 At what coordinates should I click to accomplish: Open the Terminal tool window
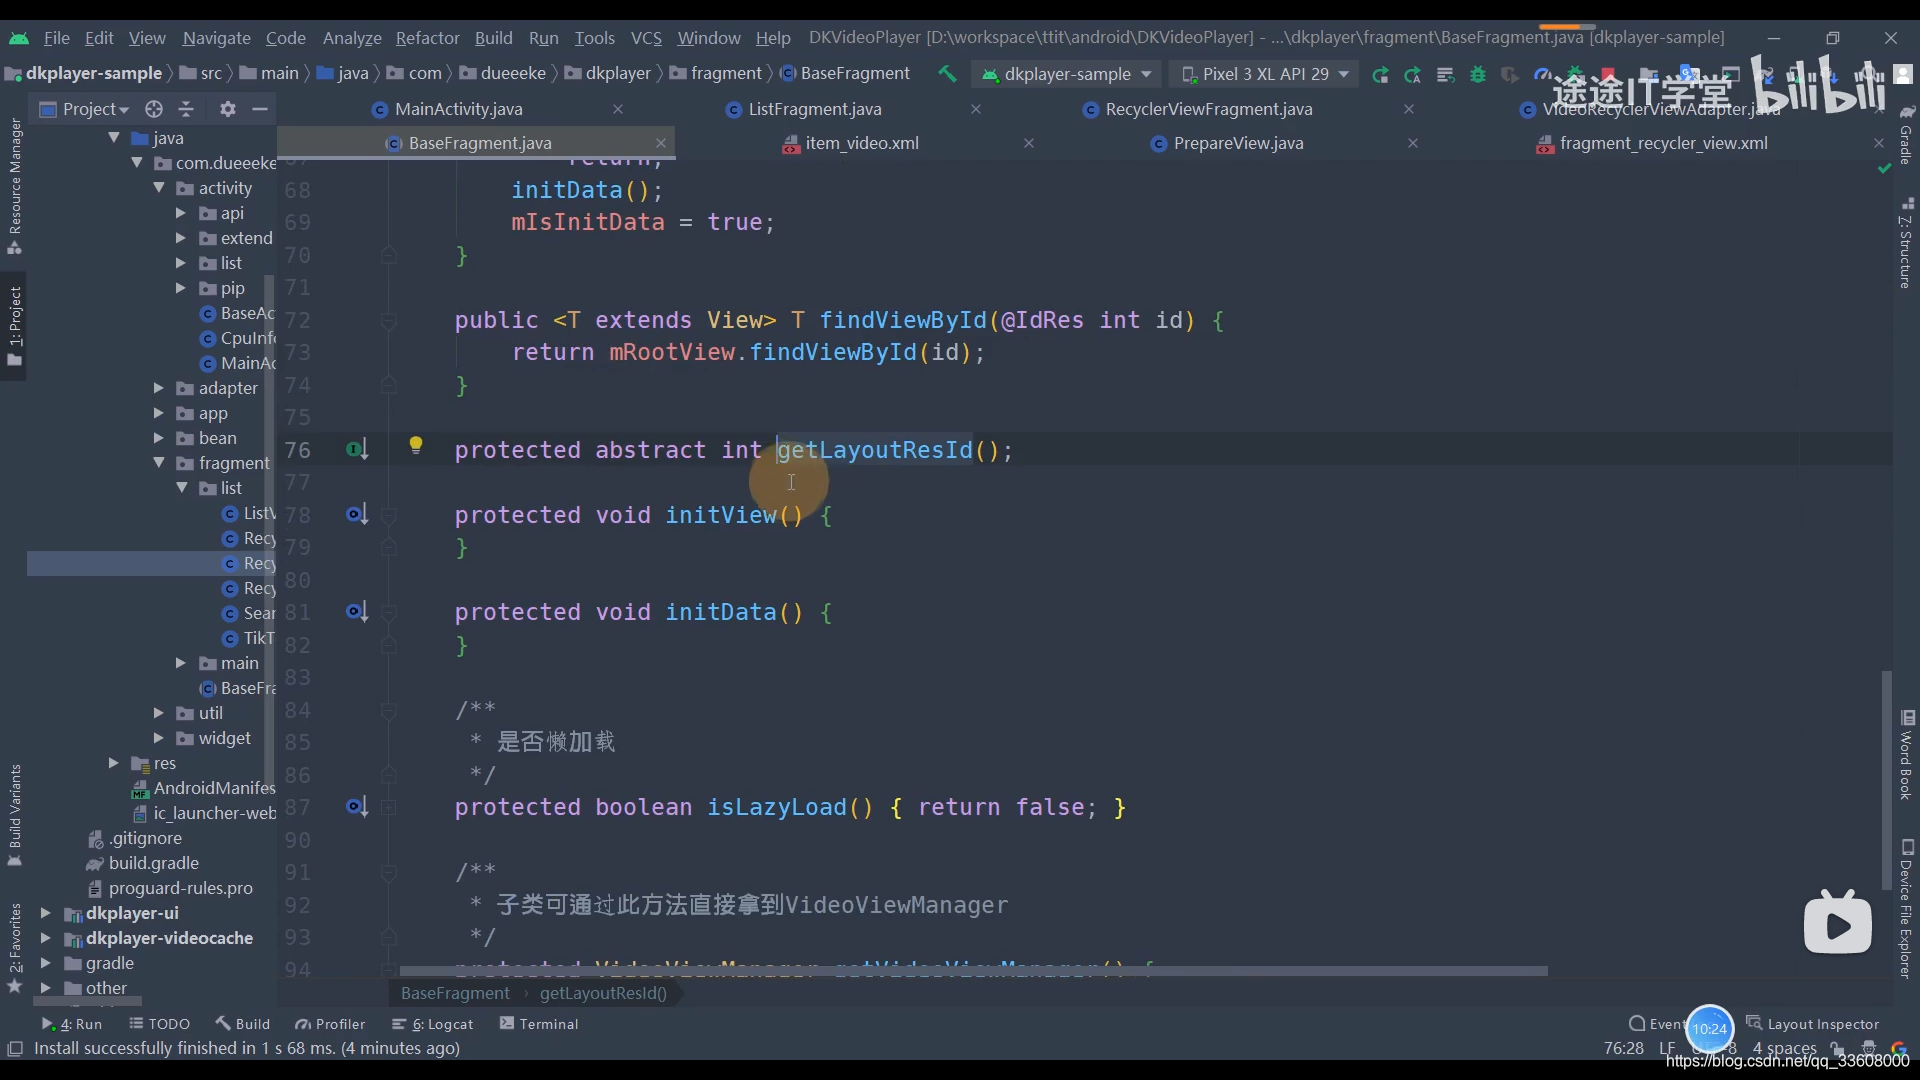coord(539,1024)
